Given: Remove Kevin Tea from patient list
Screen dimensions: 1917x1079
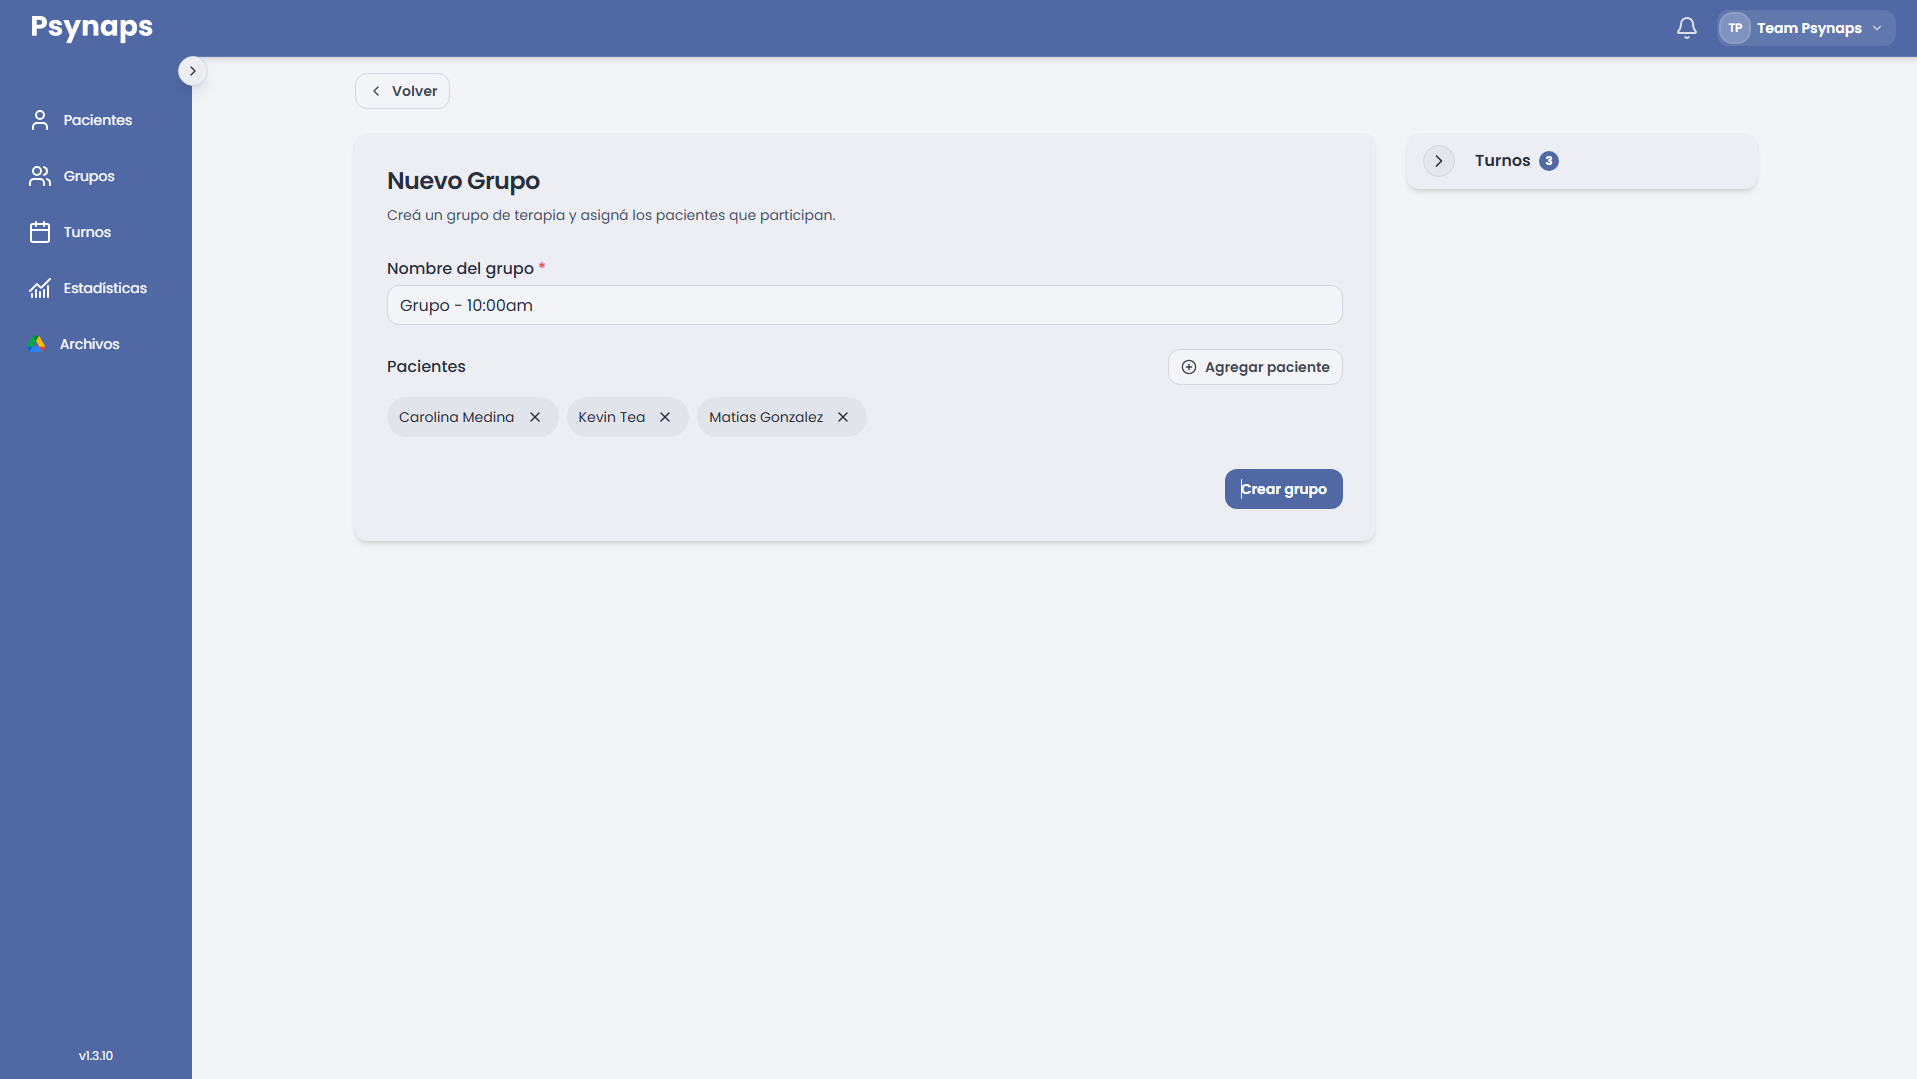Looking at the screenshot, I should pyautogui.click(x=665, y=417).
